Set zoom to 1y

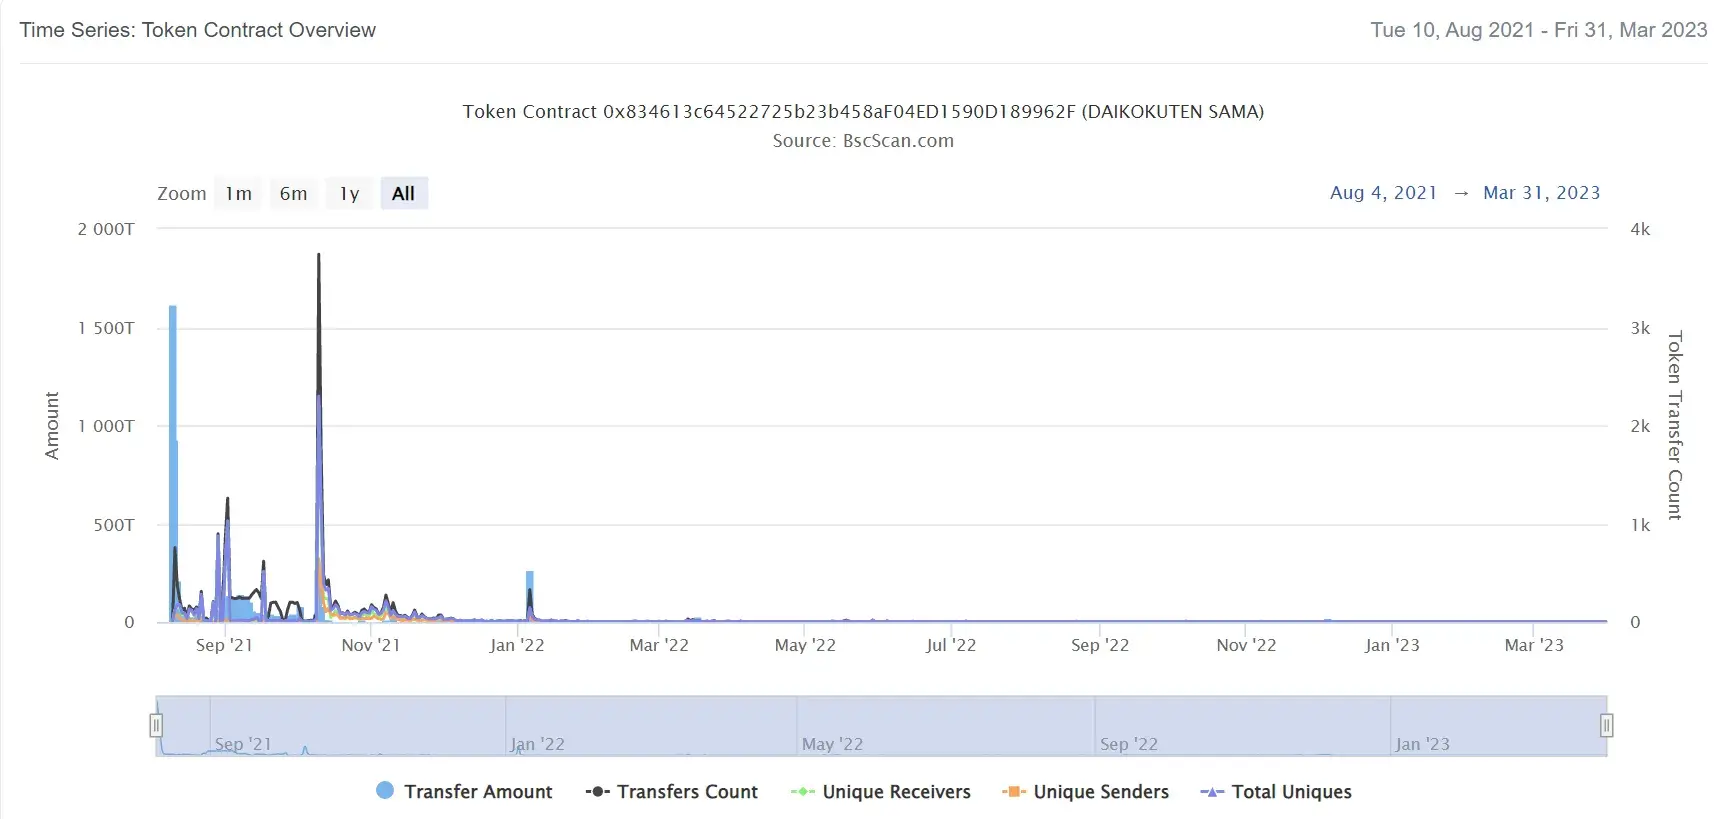pos(349,194)
